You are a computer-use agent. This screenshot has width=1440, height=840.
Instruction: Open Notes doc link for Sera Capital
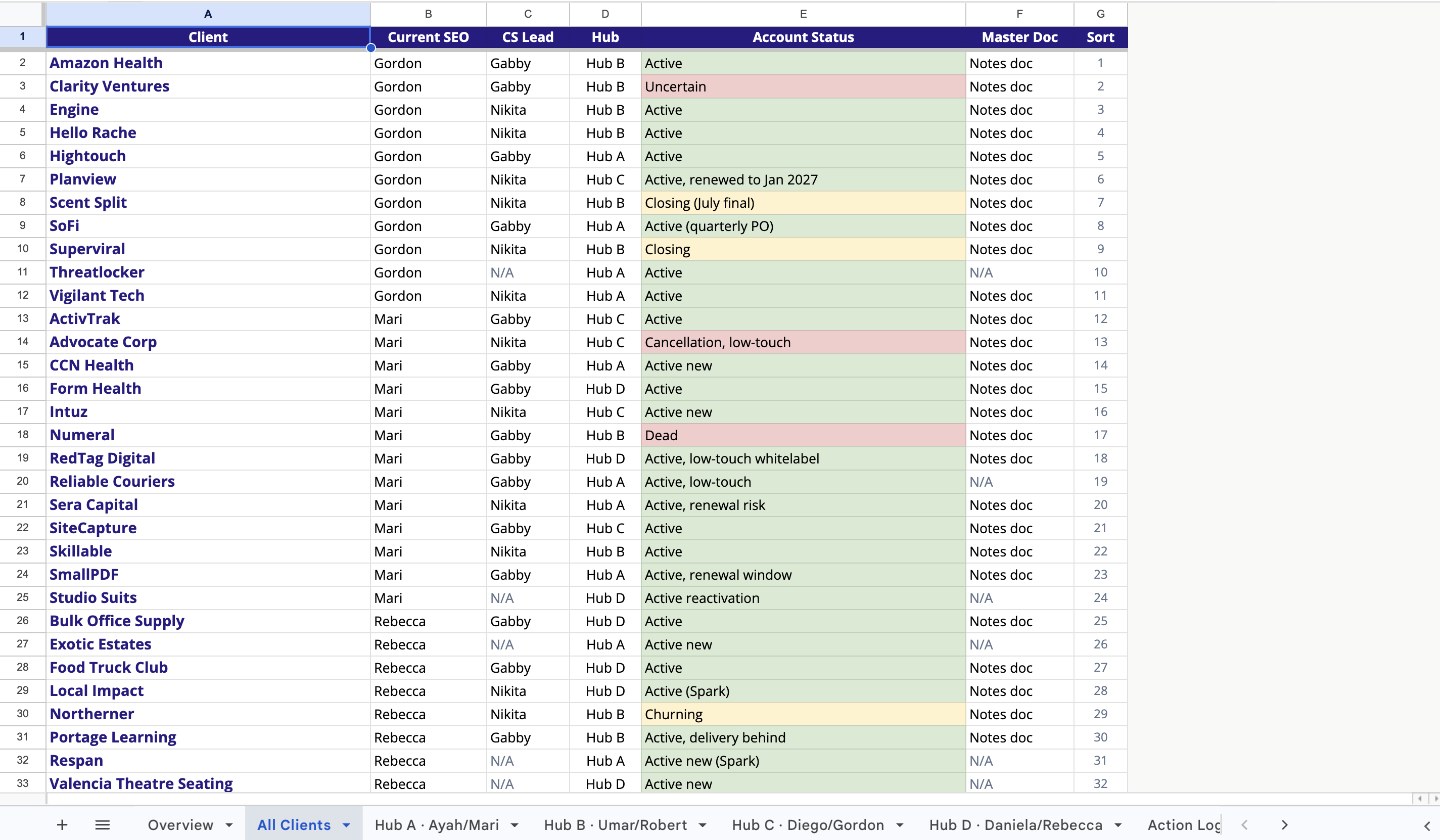tap(1001, 505)
